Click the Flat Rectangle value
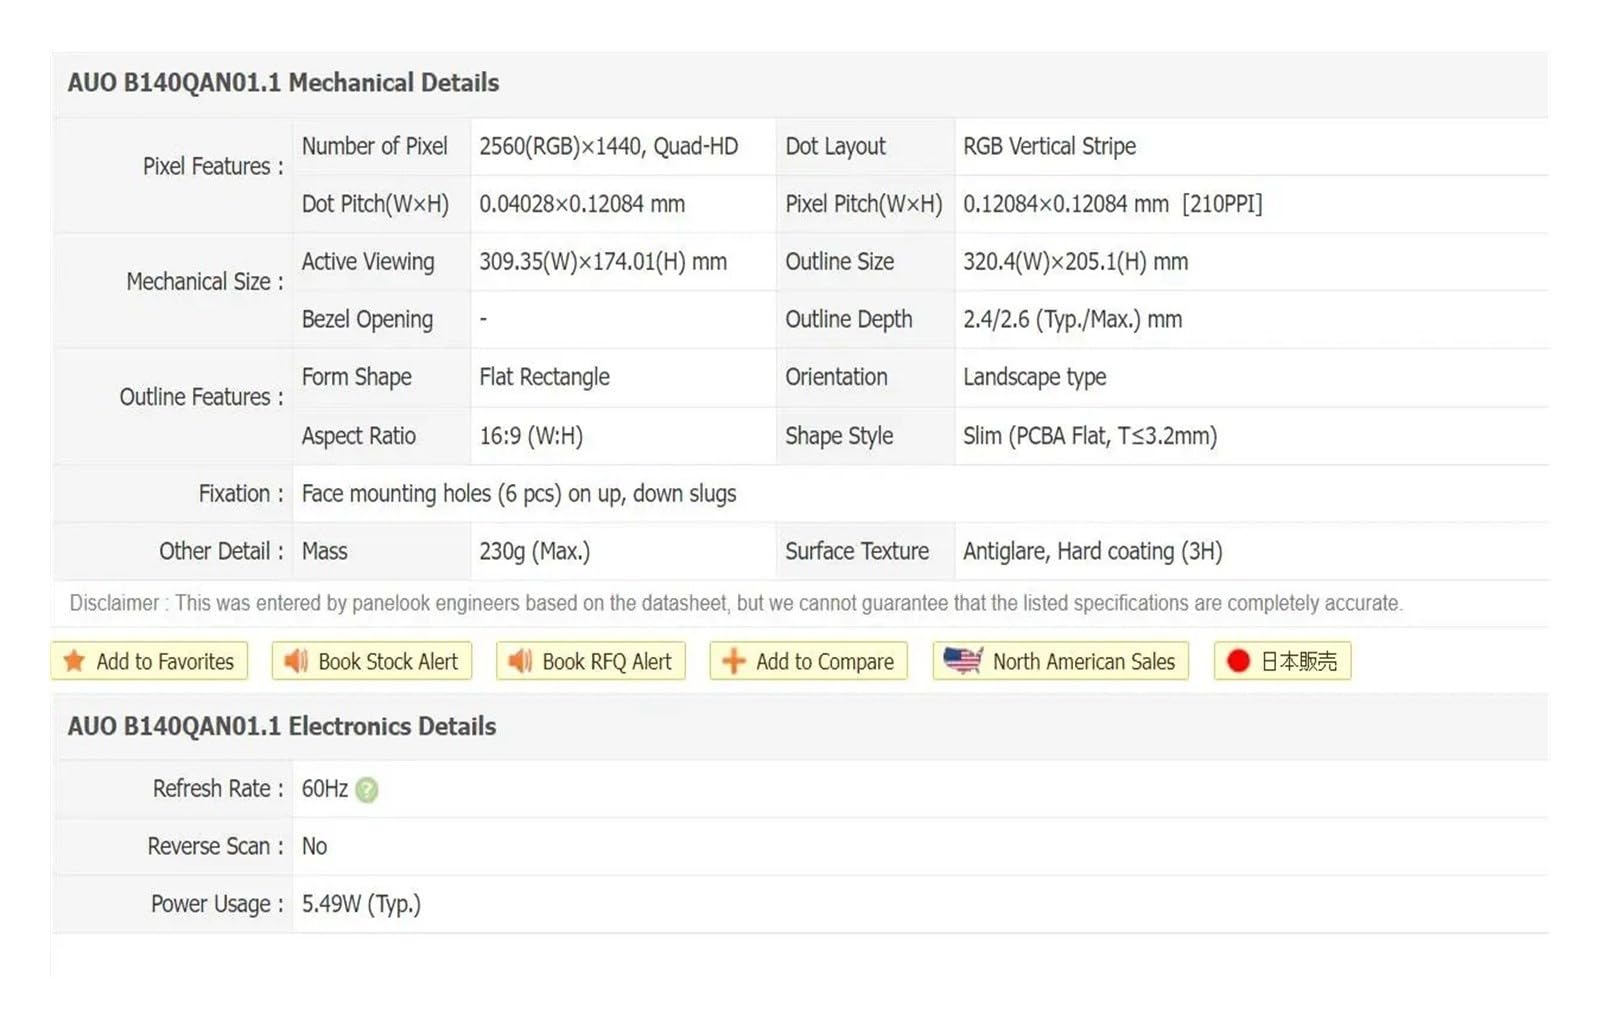Viewport: 1600px width, 1028px height. 544,377
